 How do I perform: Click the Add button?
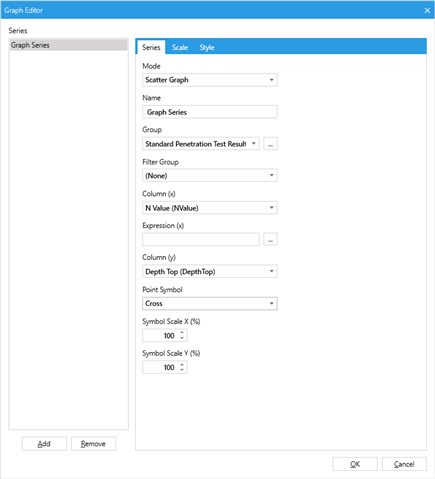44,444
